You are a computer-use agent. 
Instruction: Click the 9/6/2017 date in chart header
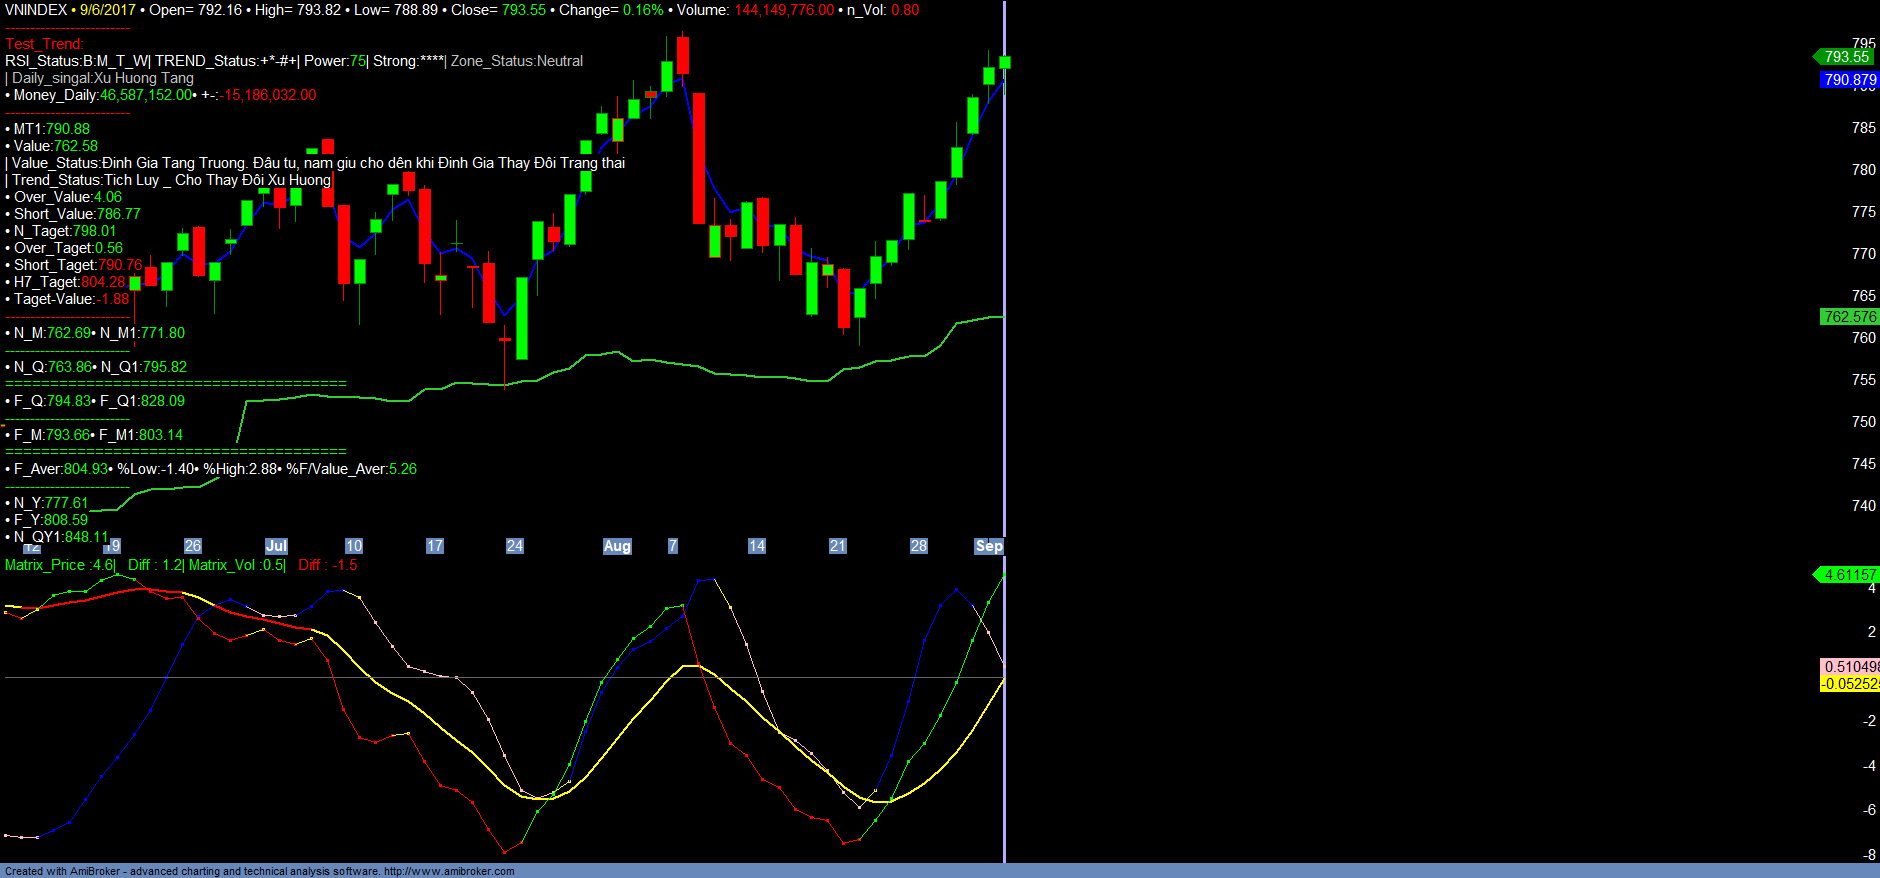pyautogui.click(x=108, y=10)
